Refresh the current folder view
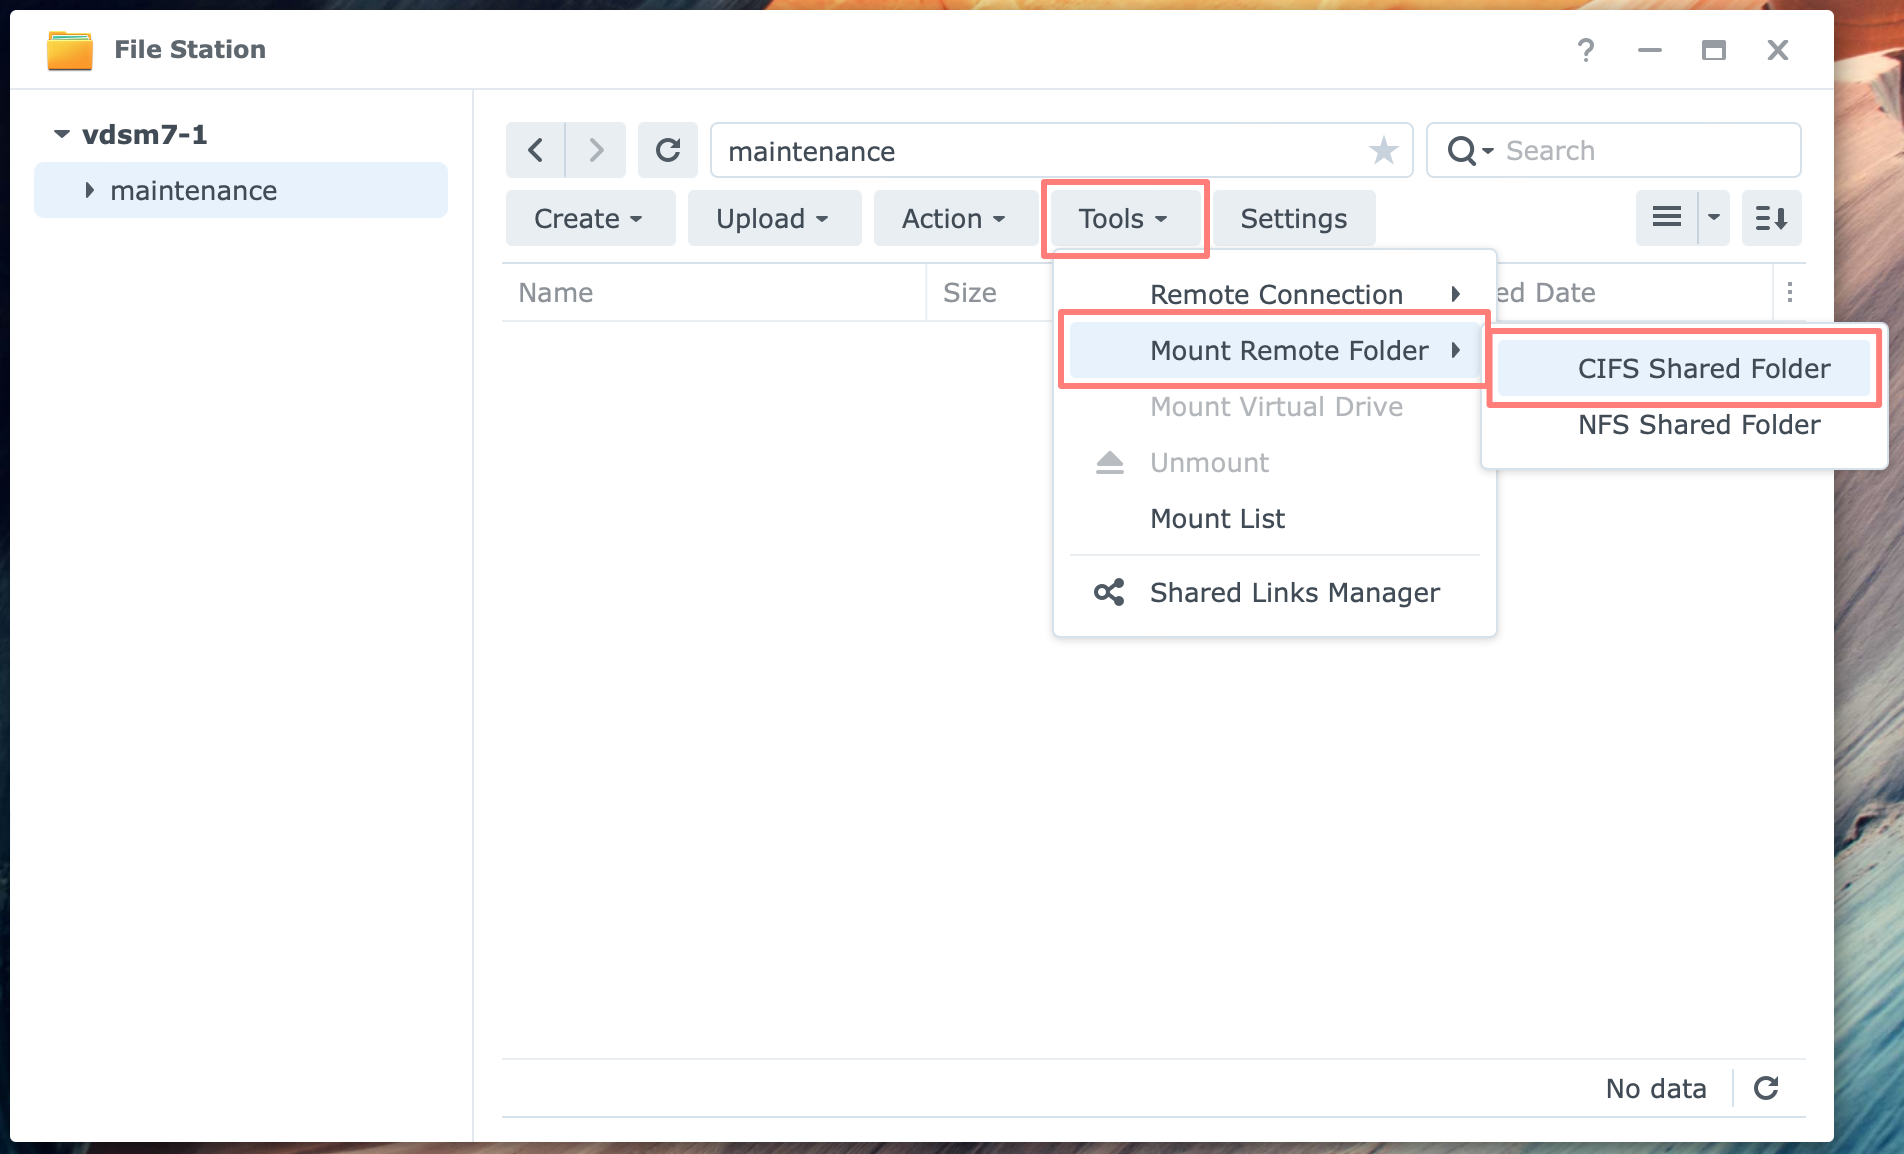 pos(667,150)
